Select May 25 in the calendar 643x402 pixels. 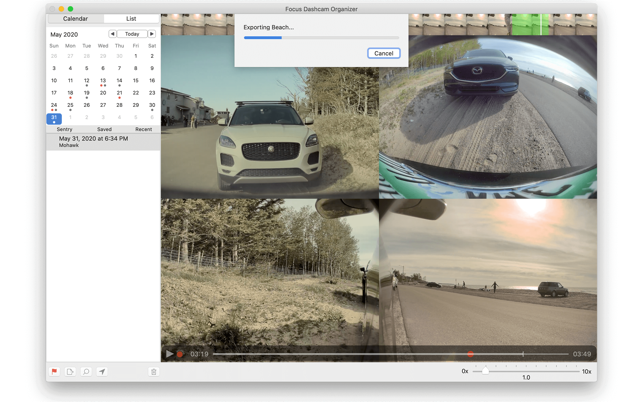click(x=70, y=105)
